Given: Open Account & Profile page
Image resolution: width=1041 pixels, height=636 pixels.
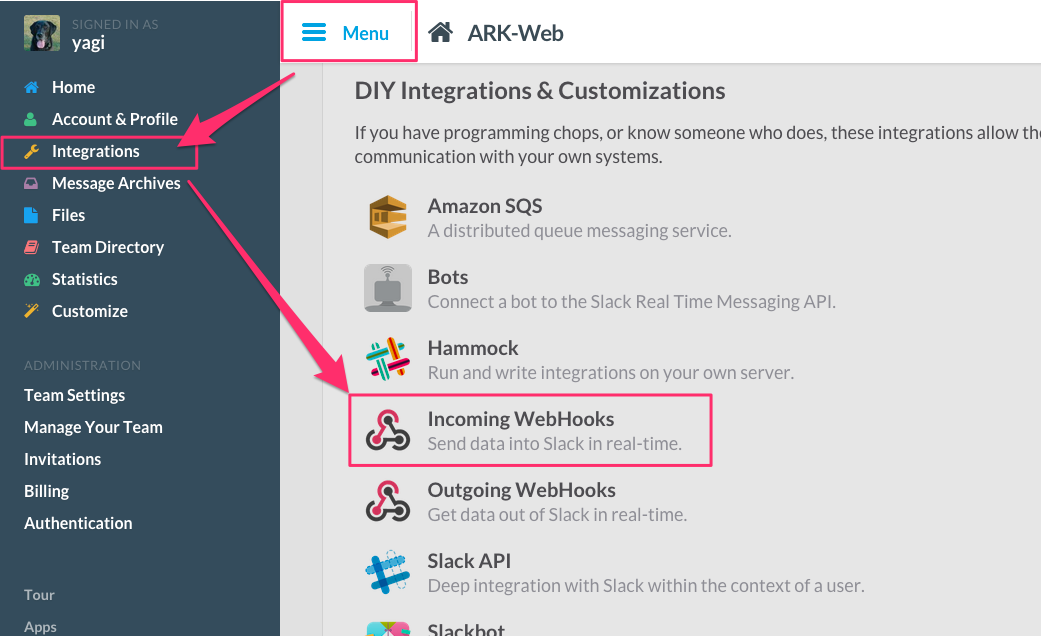Looking at the screenshot, I should point(114,119).
